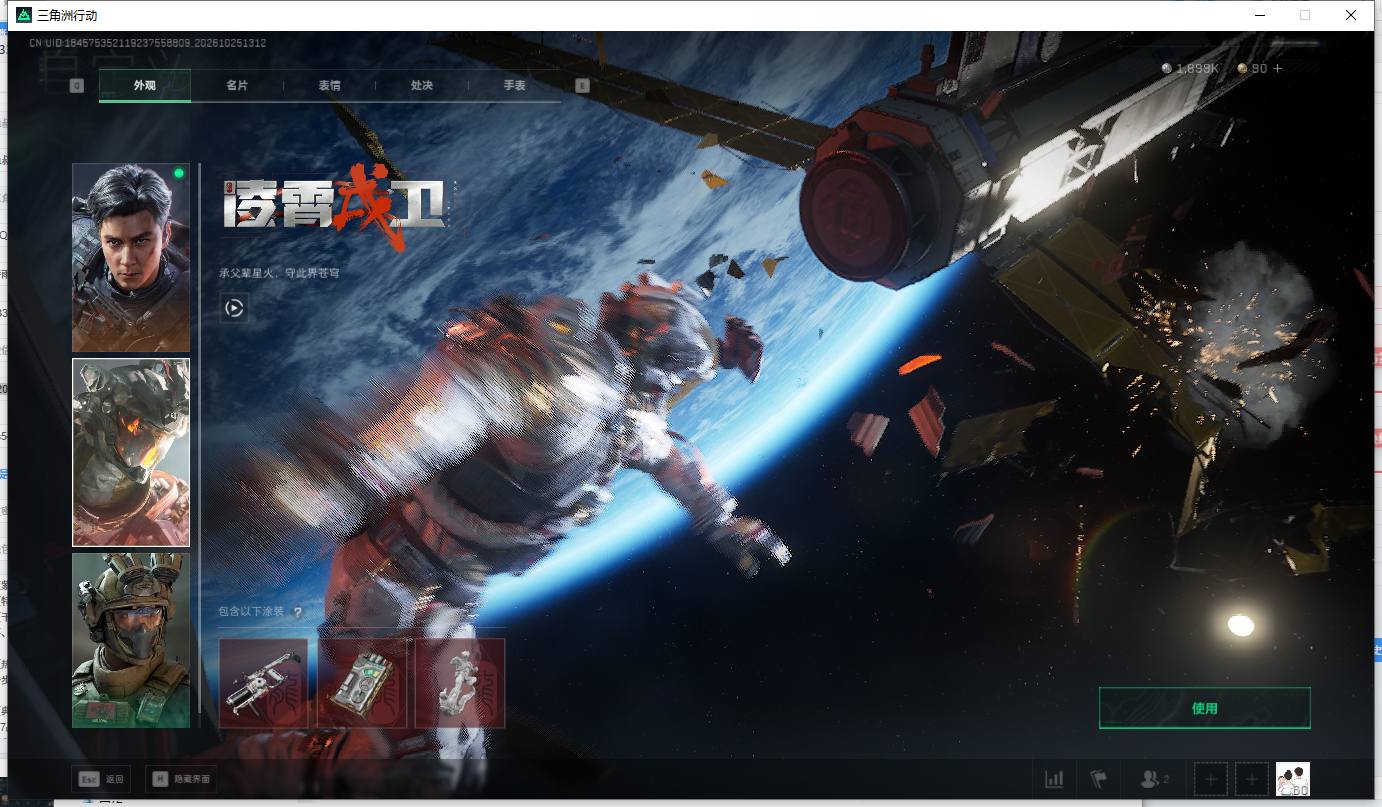Select the green camo goggles soldier skin
The width and height of the screenshot is (1382, 807).
(x=131, y=640)
